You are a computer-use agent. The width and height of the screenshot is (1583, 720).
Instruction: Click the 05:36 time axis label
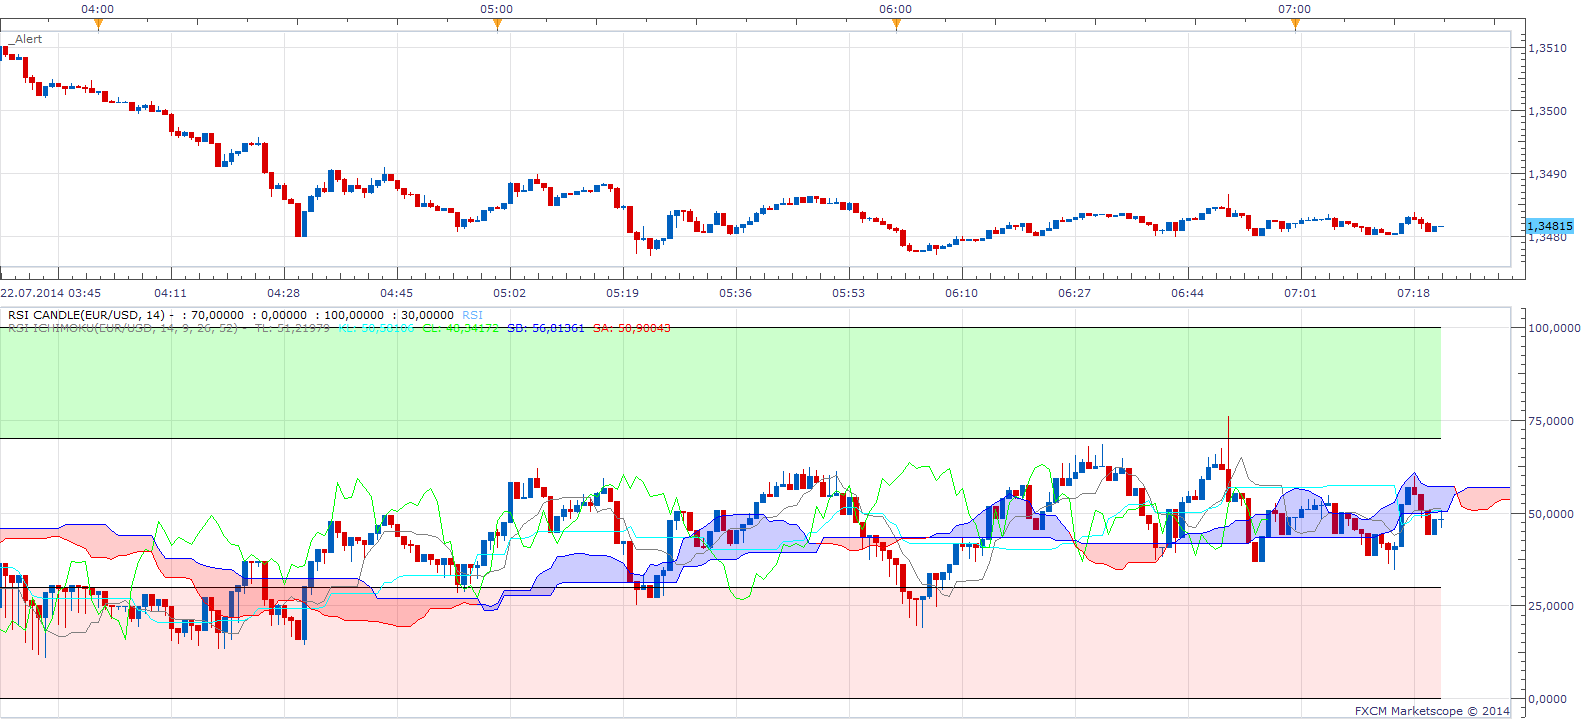(736, 293)
